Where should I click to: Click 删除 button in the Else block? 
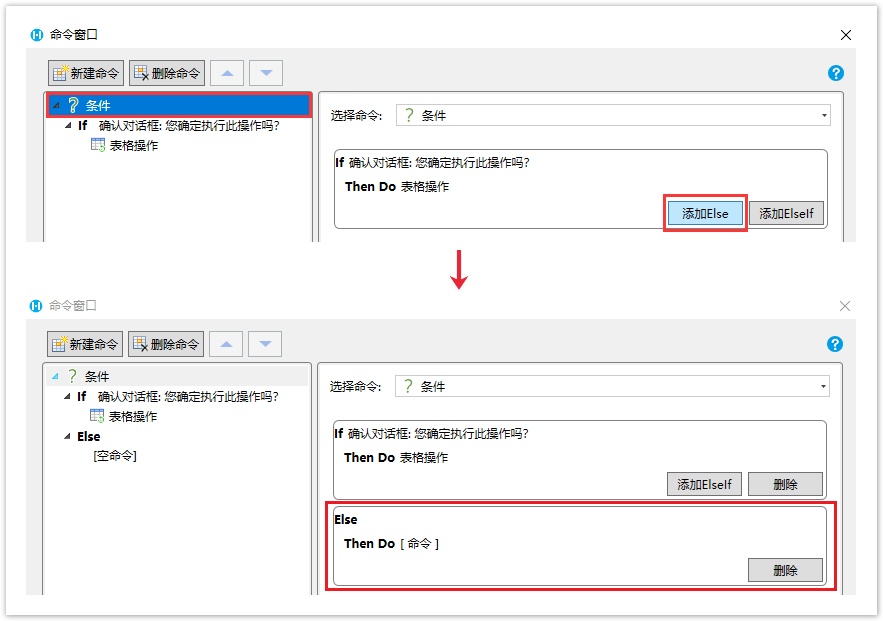click(785, 570)
